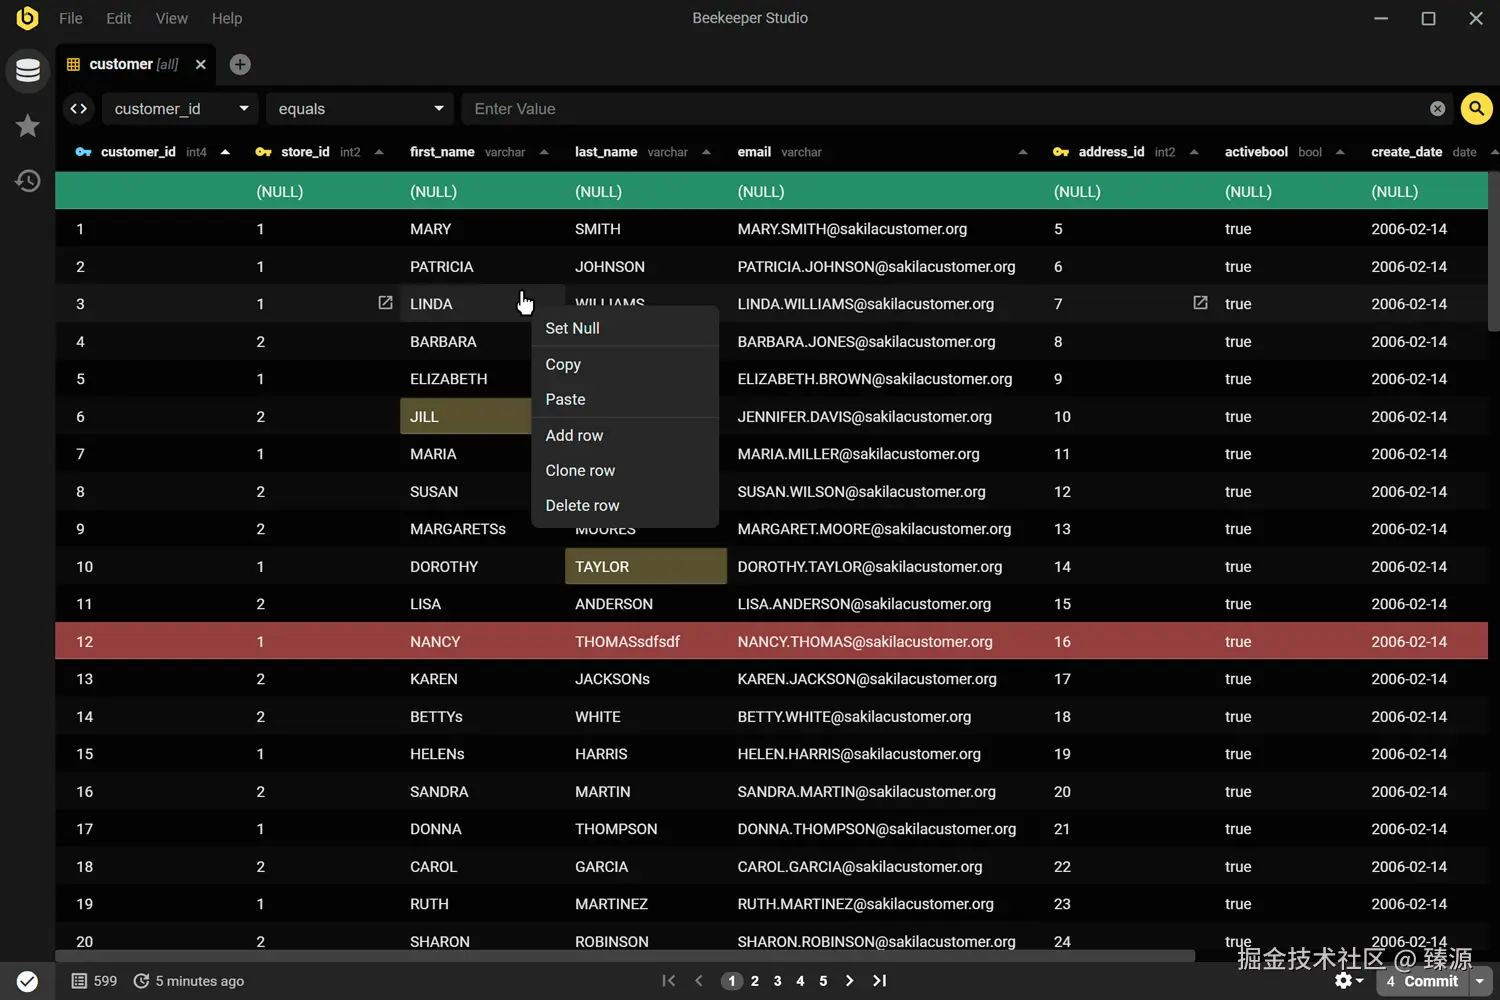Screen dimensions: 1500x1000
Task: Select the GARCIA last_name cell
Action: coord(646,866)
